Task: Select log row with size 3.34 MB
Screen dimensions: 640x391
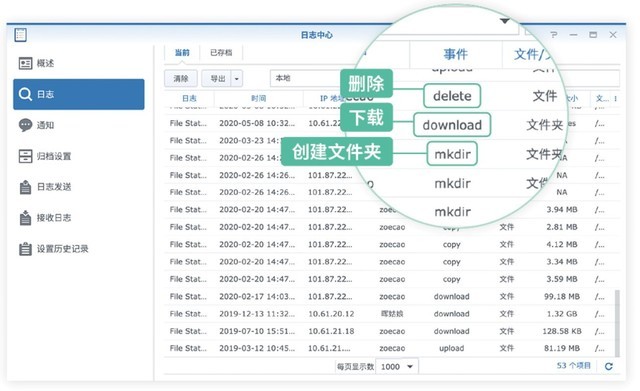Action: pyautogui.click(x=391, y=262)
